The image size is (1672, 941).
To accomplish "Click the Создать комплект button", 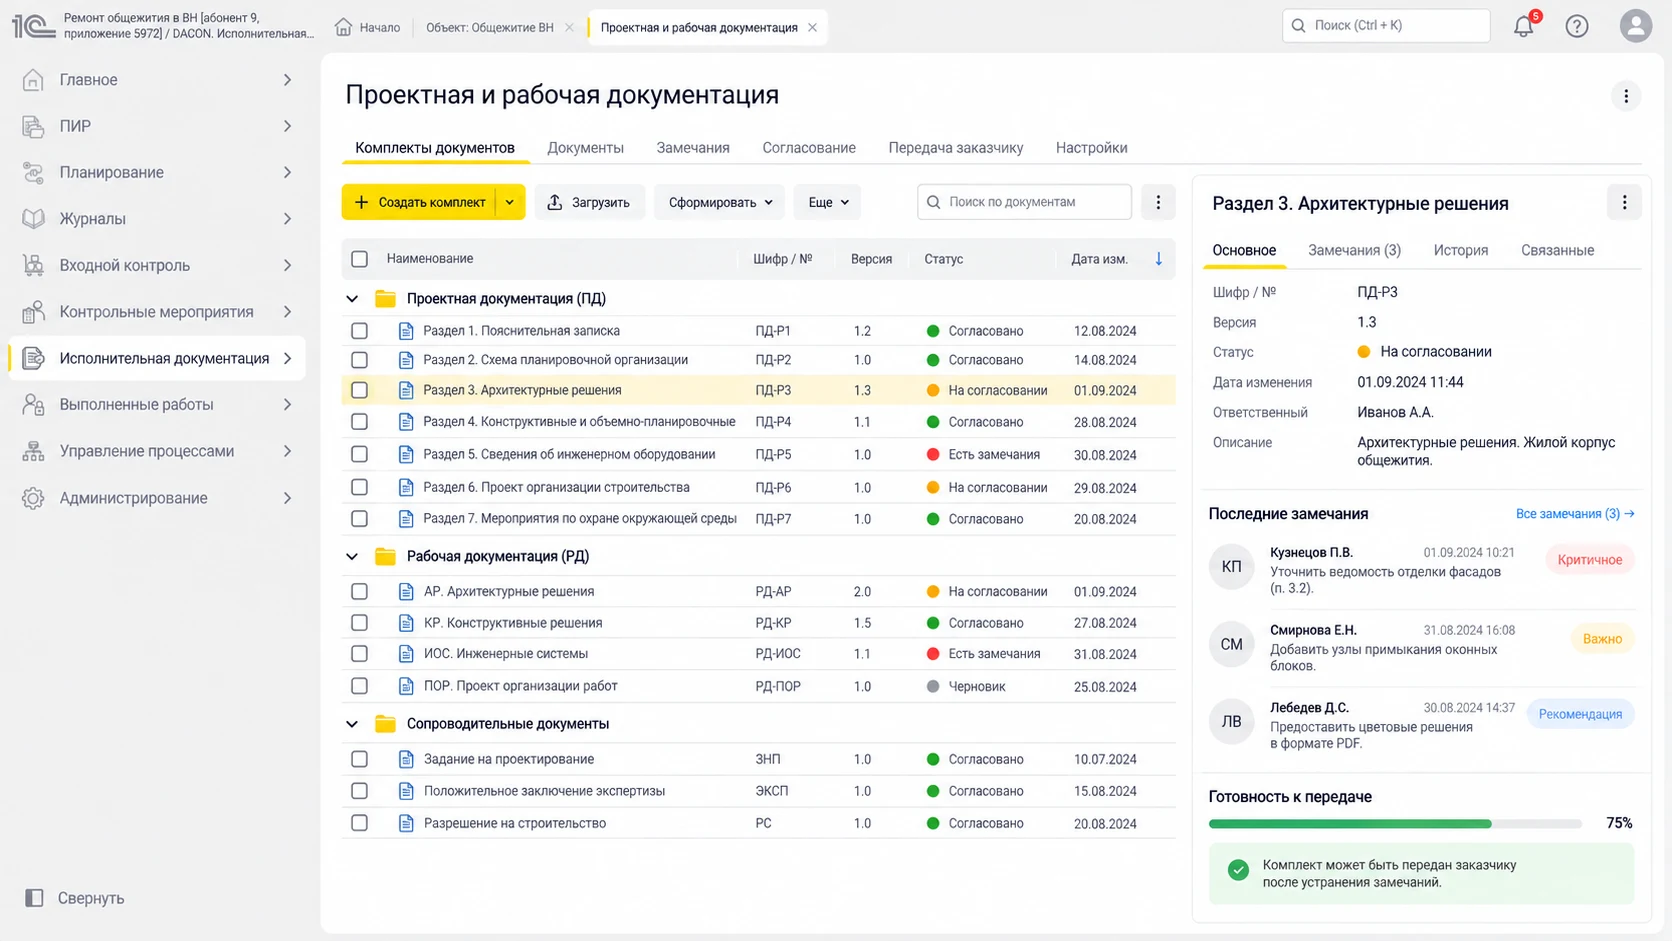I will pos(419,202).
